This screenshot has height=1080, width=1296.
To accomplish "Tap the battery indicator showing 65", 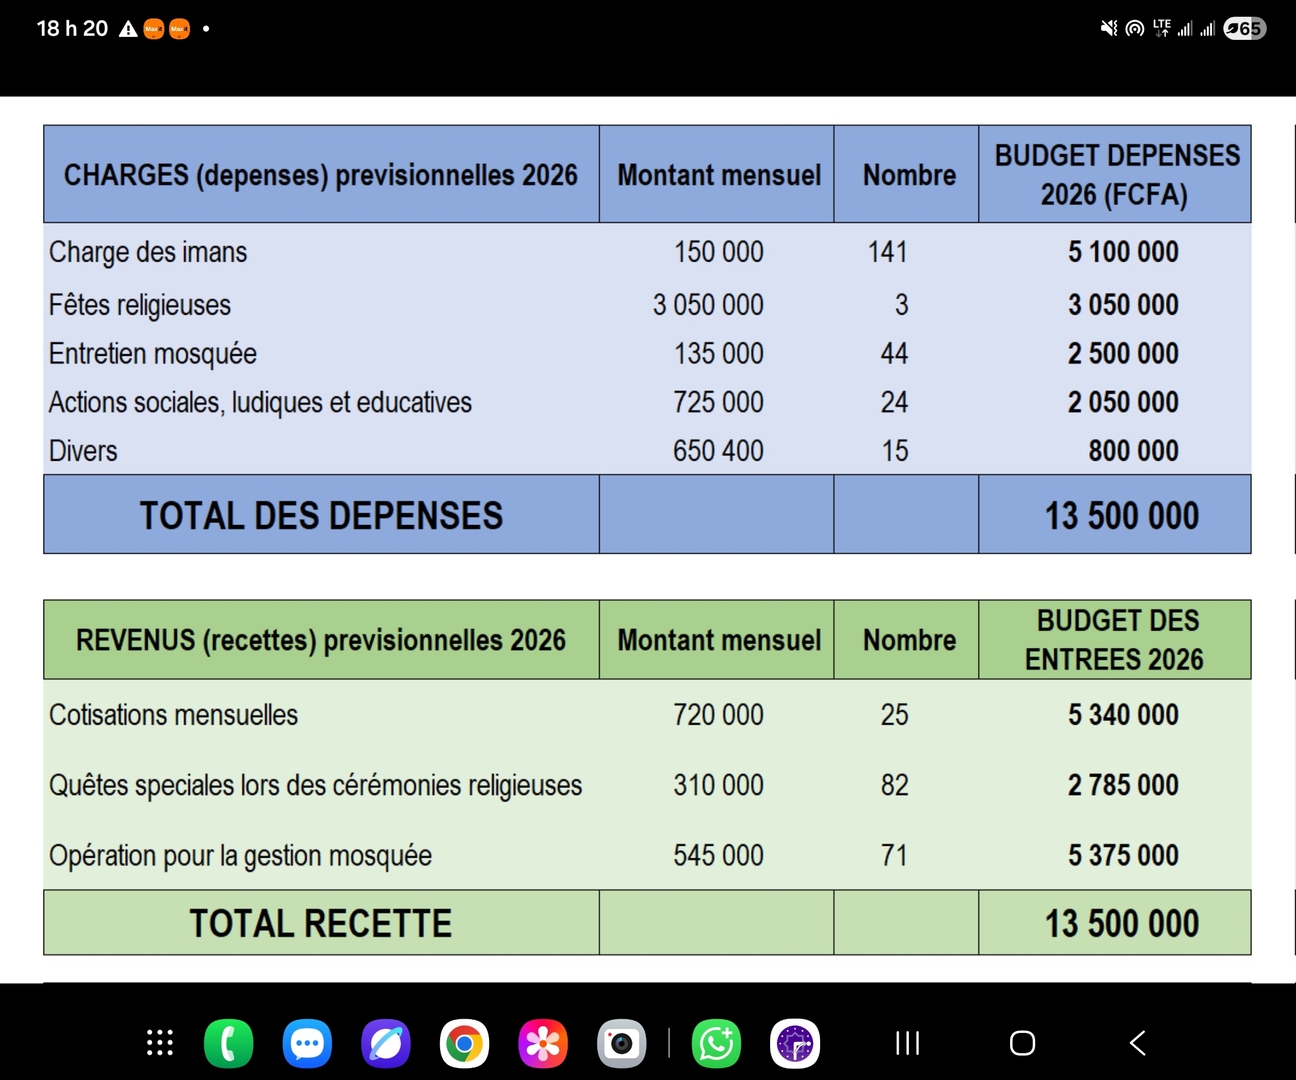I will pos(1243,29).
